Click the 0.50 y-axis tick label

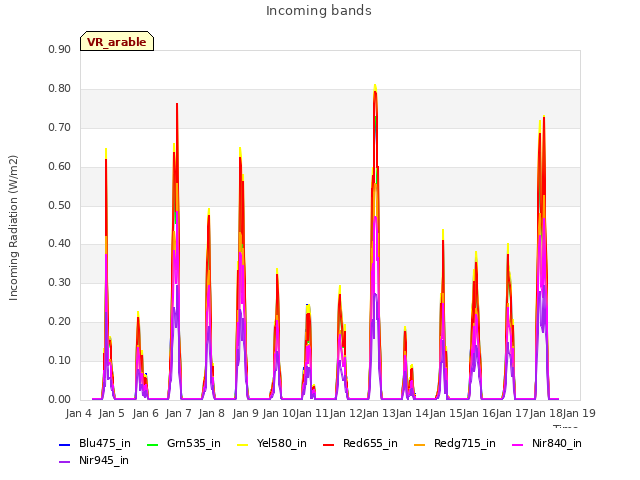click(60, 205)
